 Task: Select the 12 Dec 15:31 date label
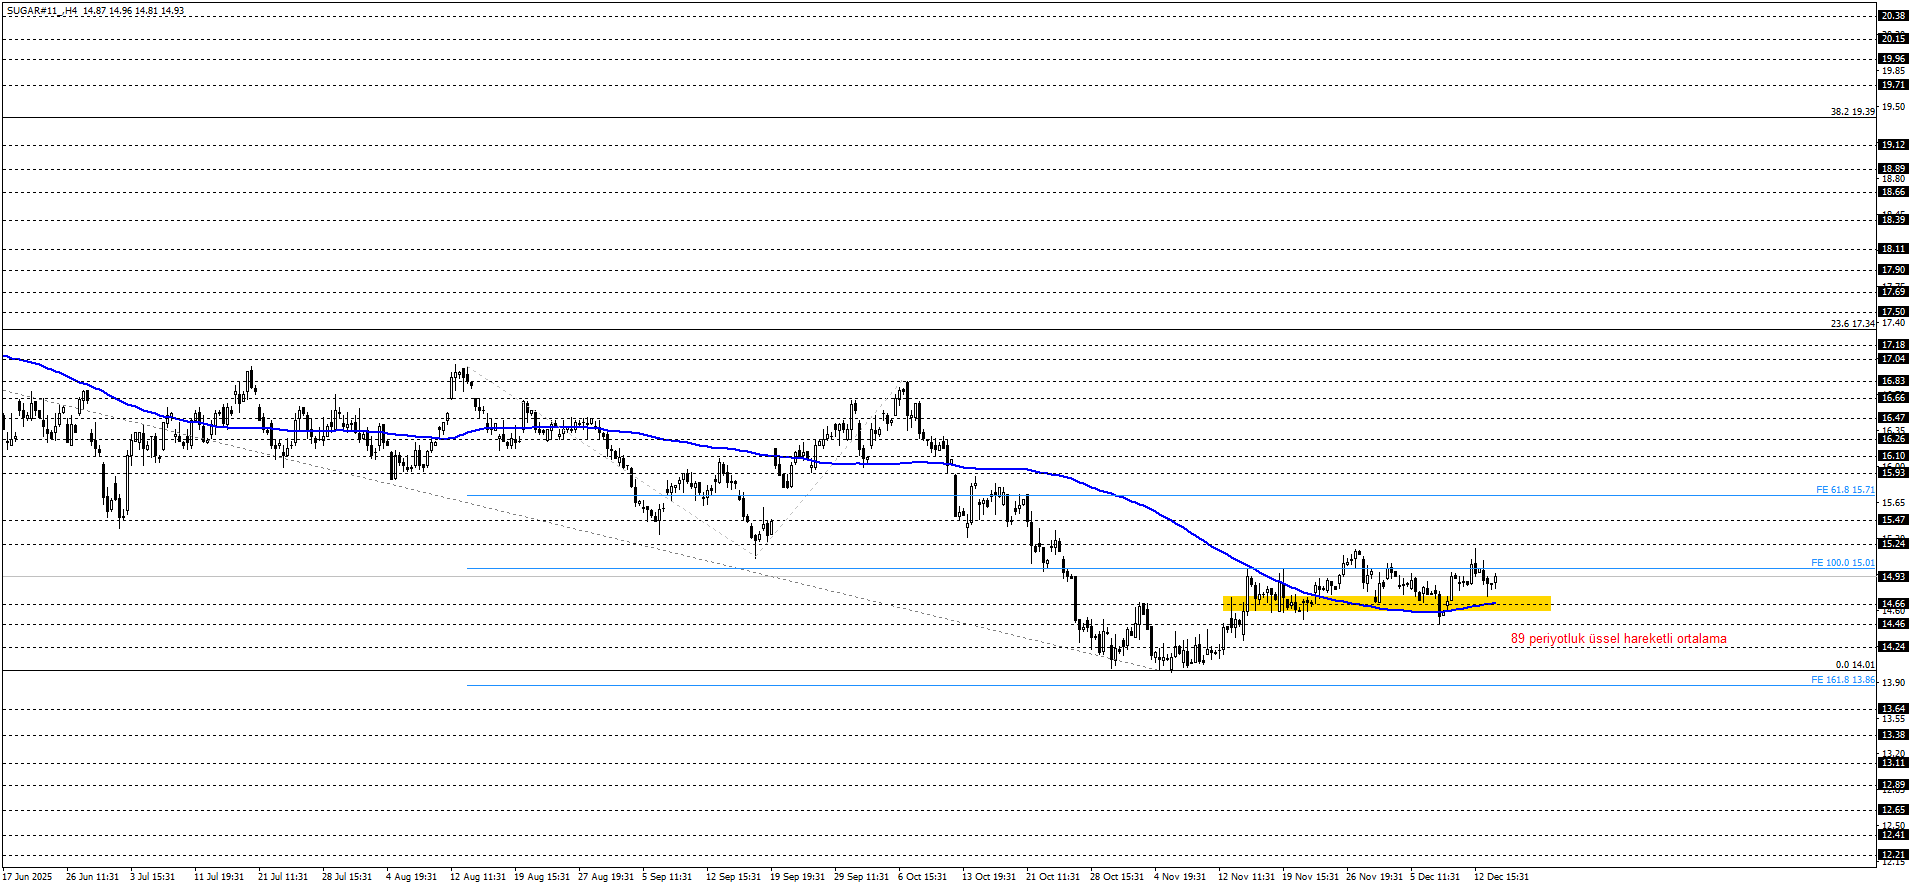click(x=1501, y=877)
